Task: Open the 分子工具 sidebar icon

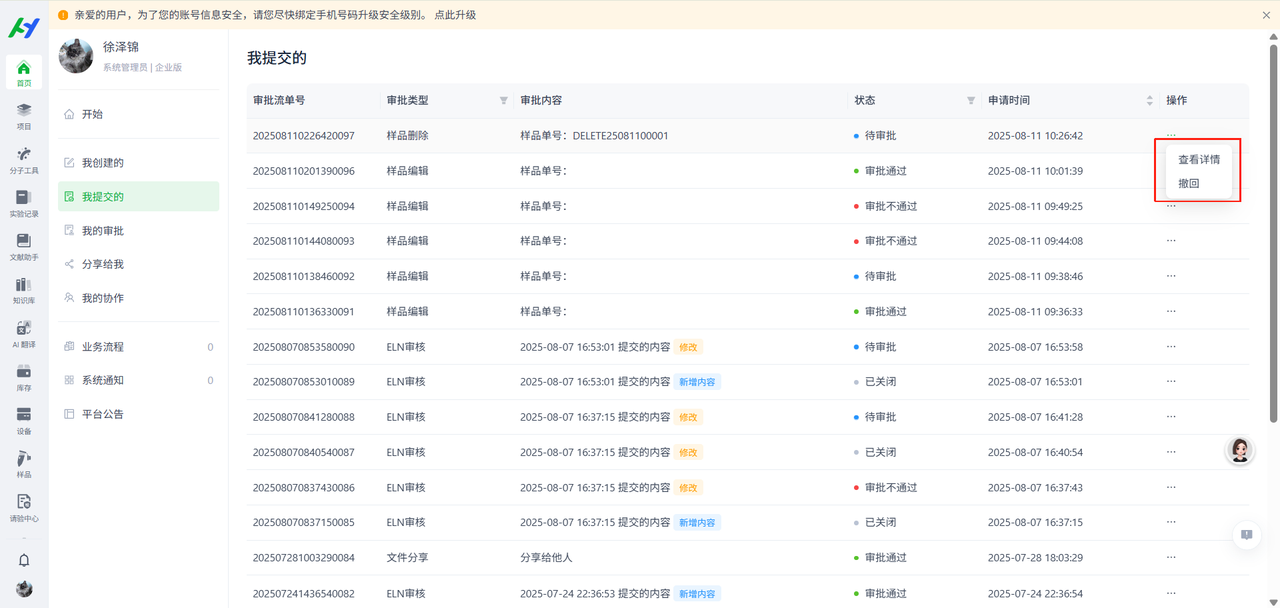Action: (24, 159)
